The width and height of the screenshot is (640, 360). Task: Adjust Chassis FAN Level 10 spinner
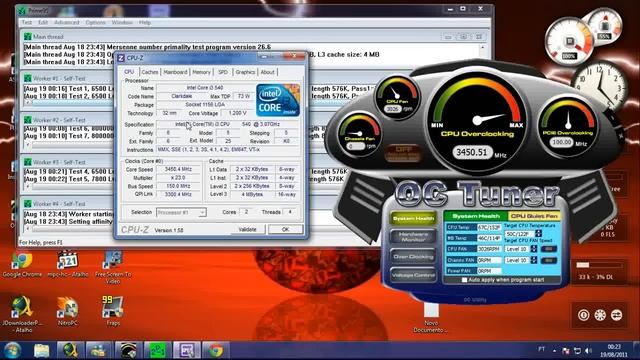click(x=533, y=260)
